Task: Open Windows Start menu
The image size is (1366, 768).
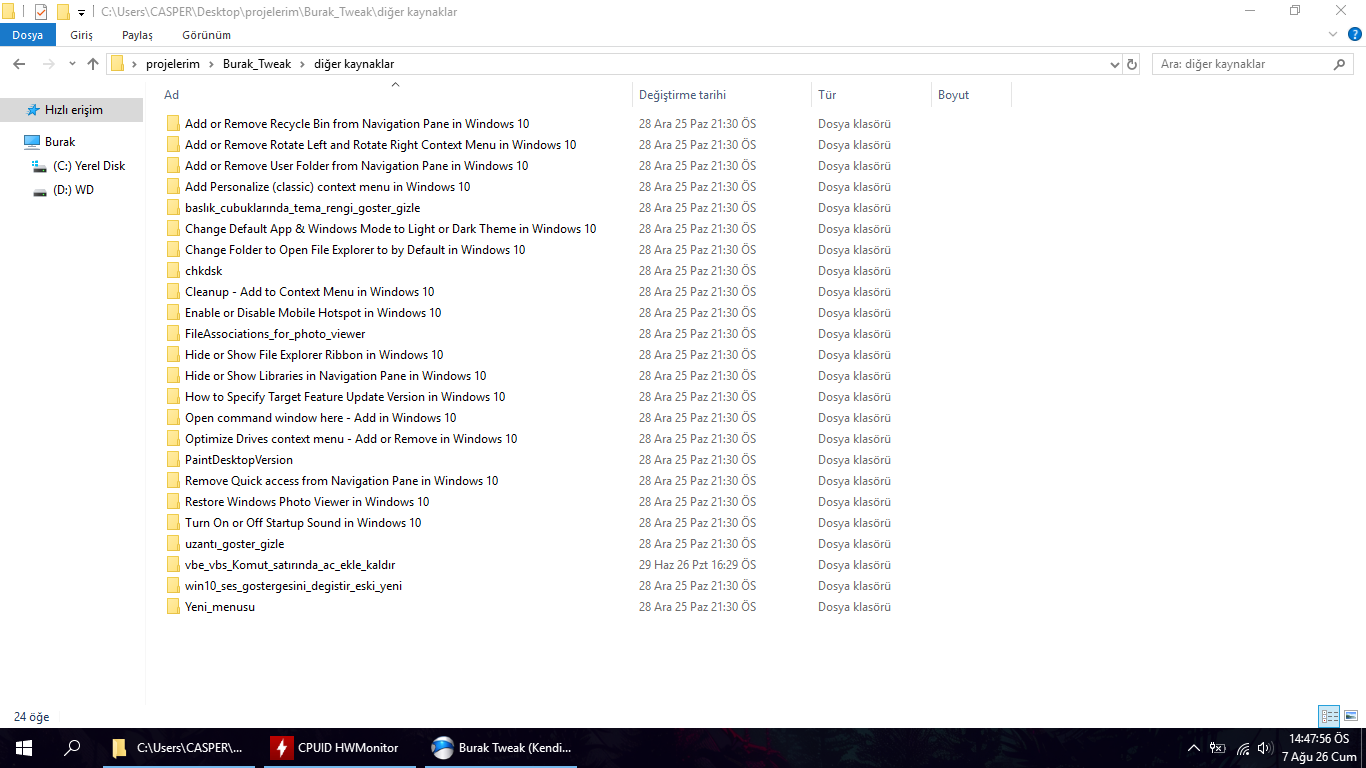Action: point(24,748)
